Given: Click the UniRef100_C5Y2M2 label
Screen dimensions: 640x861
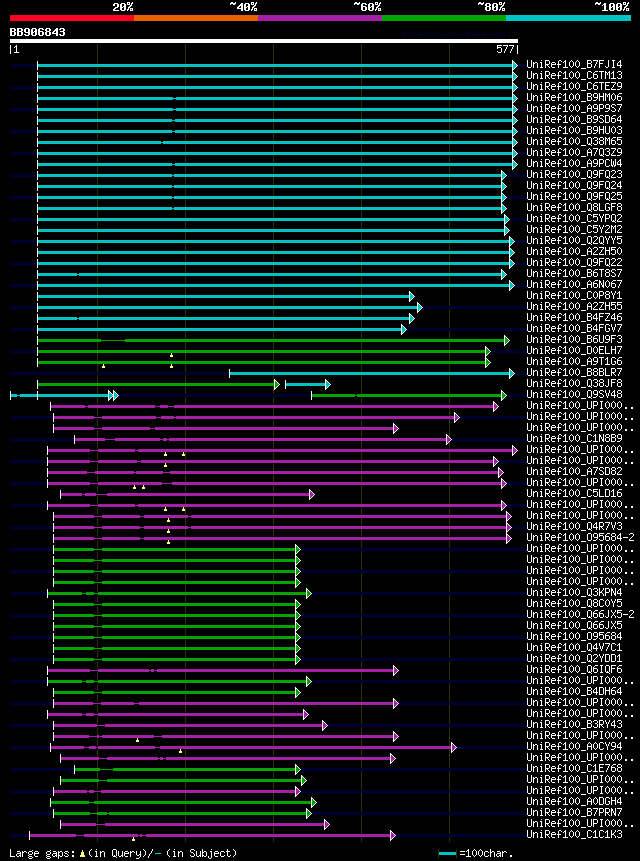Looking at the screenshot, I should tap(574, 230).
